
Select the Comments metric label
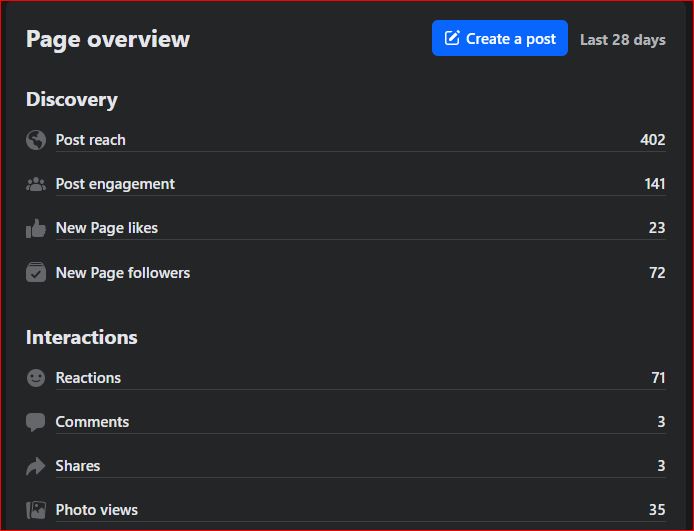pyautogui.click(x=92, y=422)
